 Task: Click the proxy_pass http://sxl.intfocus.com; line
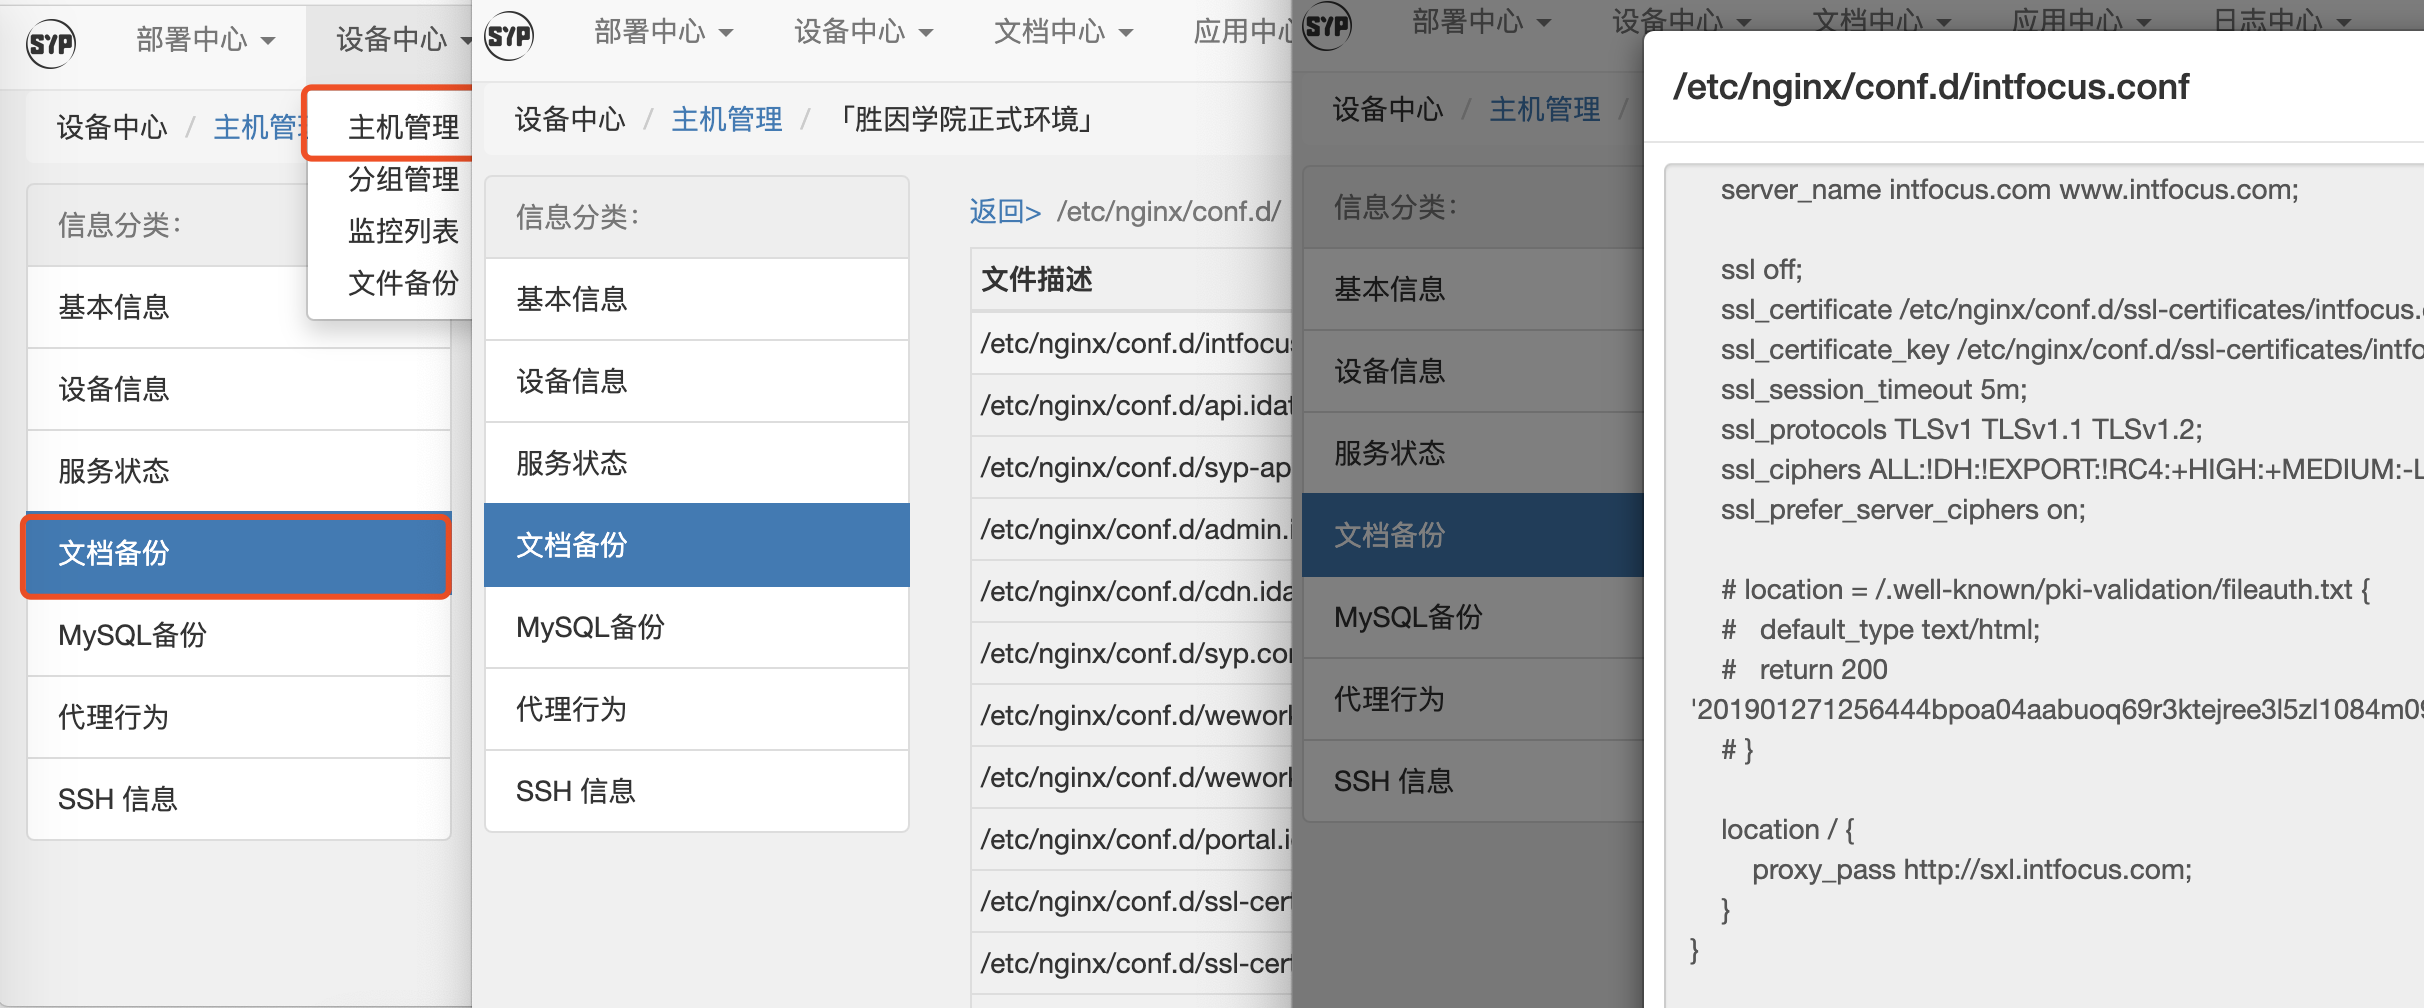[1972, 869]
